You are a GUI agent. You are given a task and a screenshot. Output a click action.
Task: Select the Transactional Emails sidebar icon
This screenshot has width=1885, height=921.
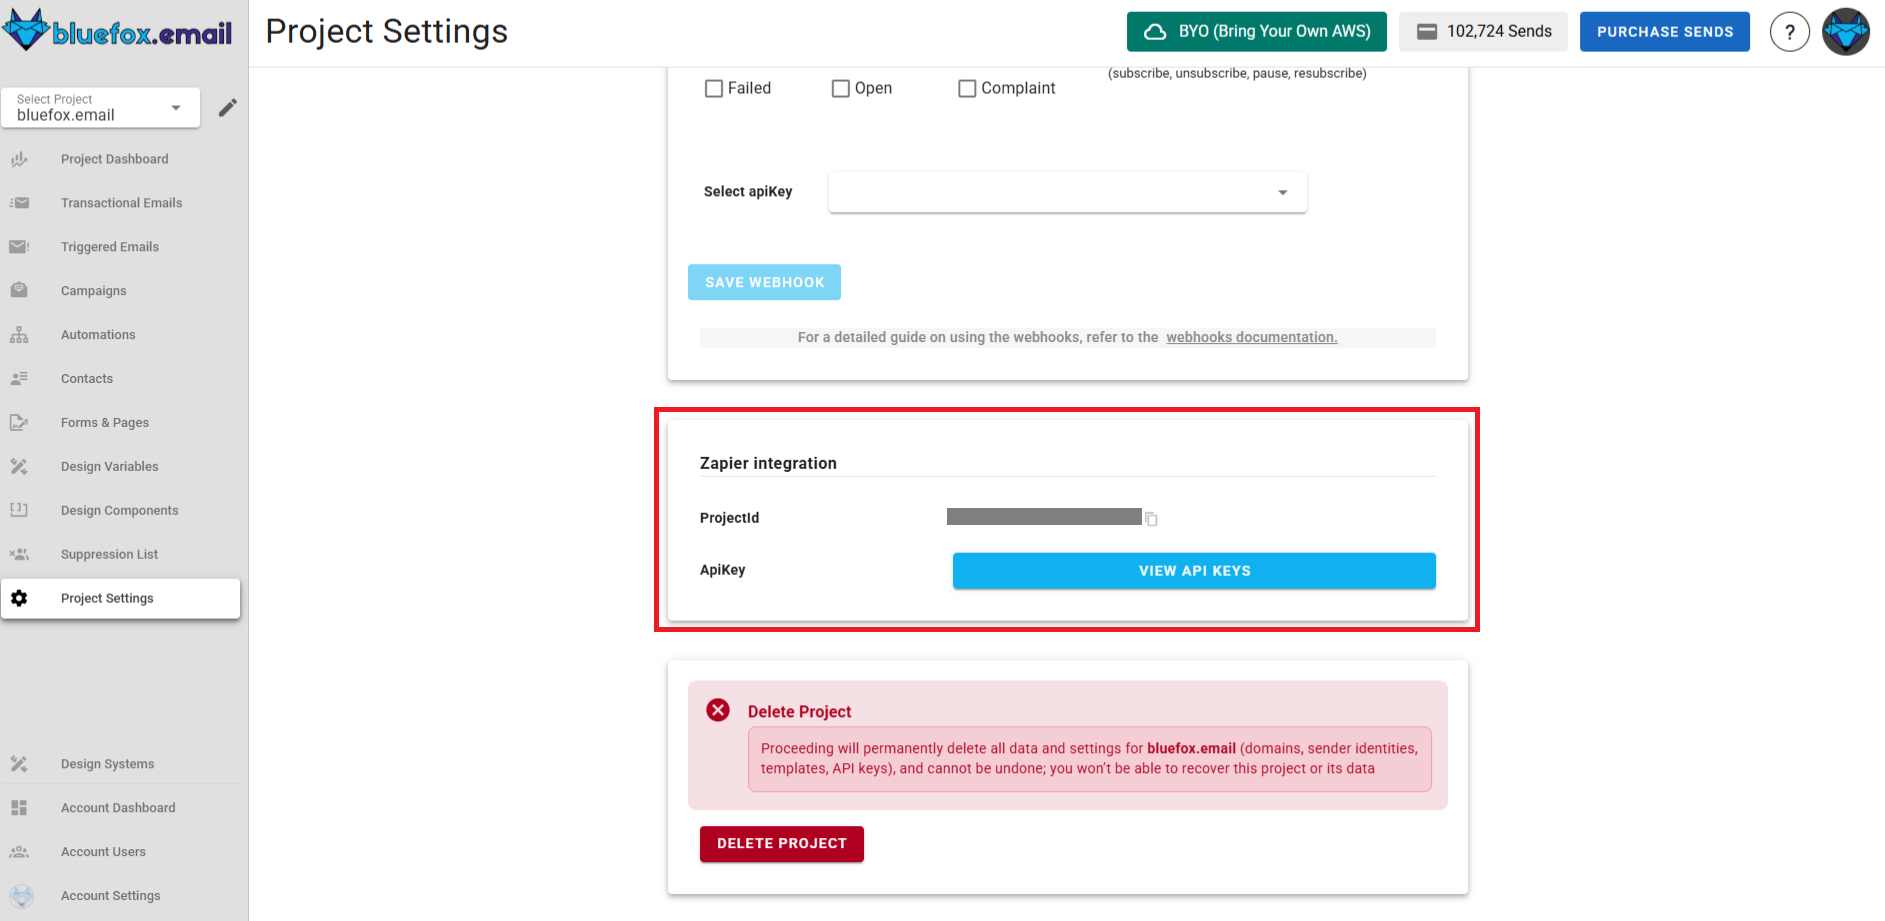tap(19, 202)
